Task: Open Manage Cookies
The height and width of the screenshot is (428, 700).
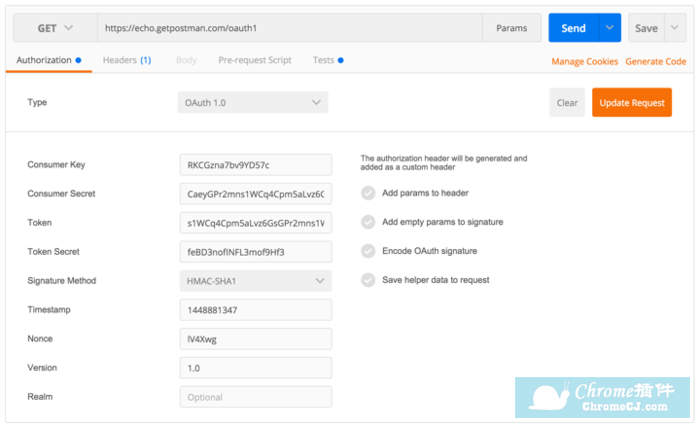Action: pos(584,62)
